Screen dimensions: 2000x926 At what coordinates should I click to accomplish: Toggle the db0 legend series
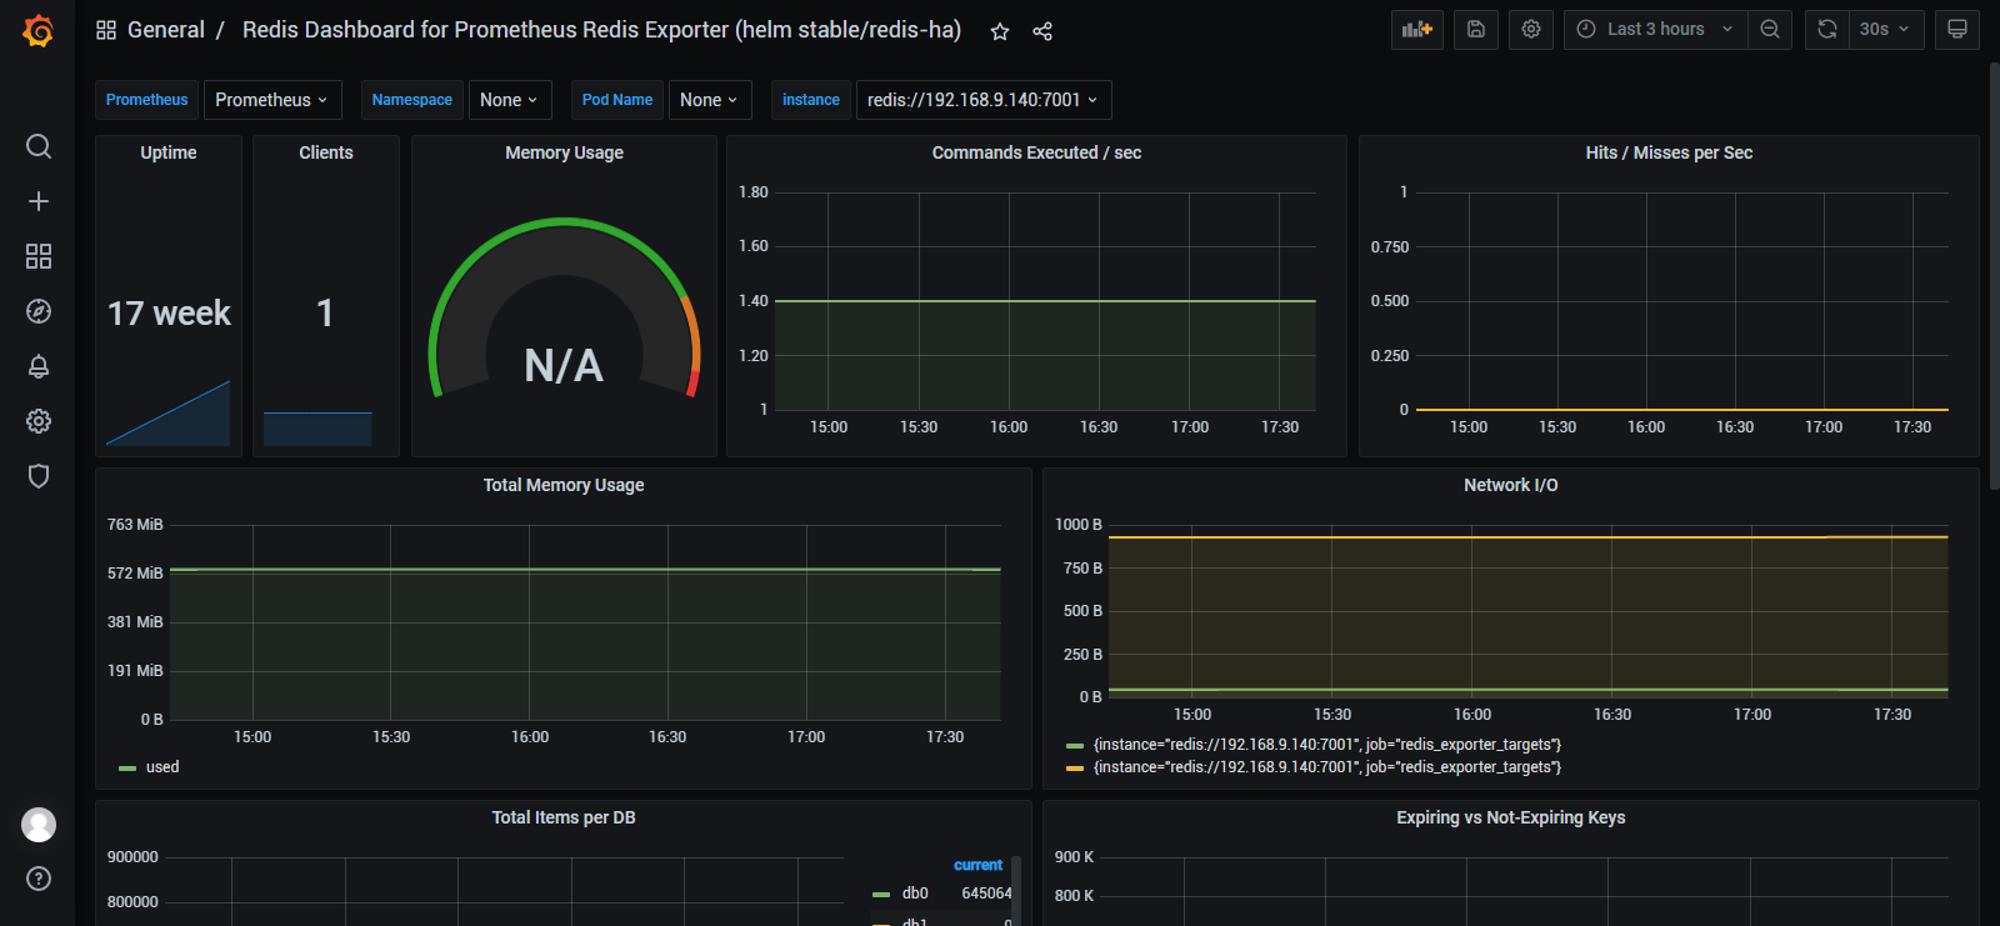pos(915,893)
